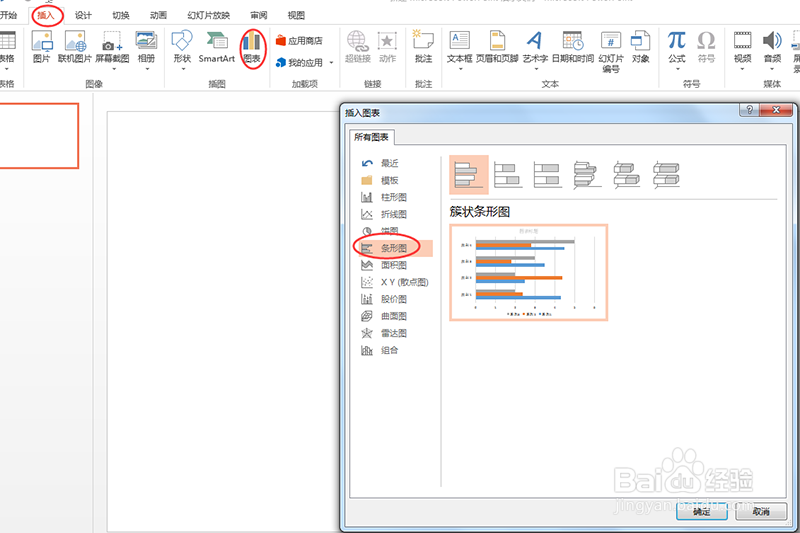Open 页眉和页脚 header and footer
Screen dimensions: 800x533
point(497,47)
